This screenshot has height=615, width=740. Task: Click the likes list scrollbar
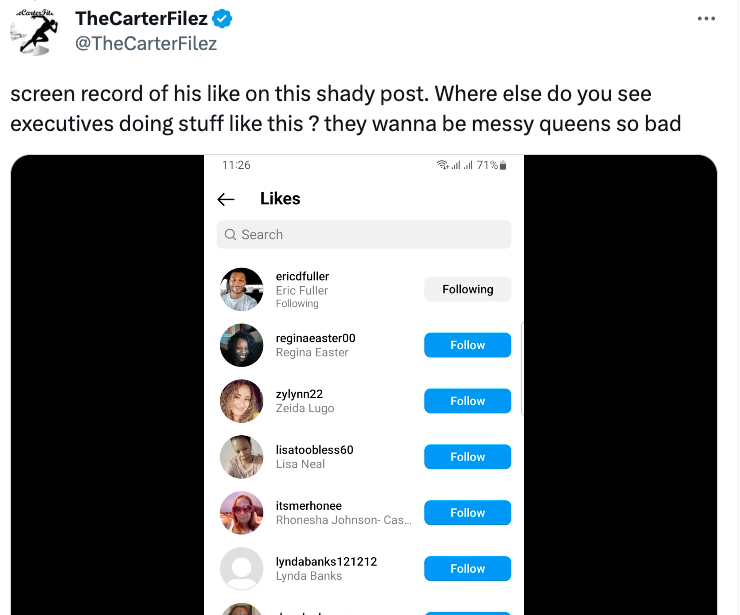[x=522, y=369]
